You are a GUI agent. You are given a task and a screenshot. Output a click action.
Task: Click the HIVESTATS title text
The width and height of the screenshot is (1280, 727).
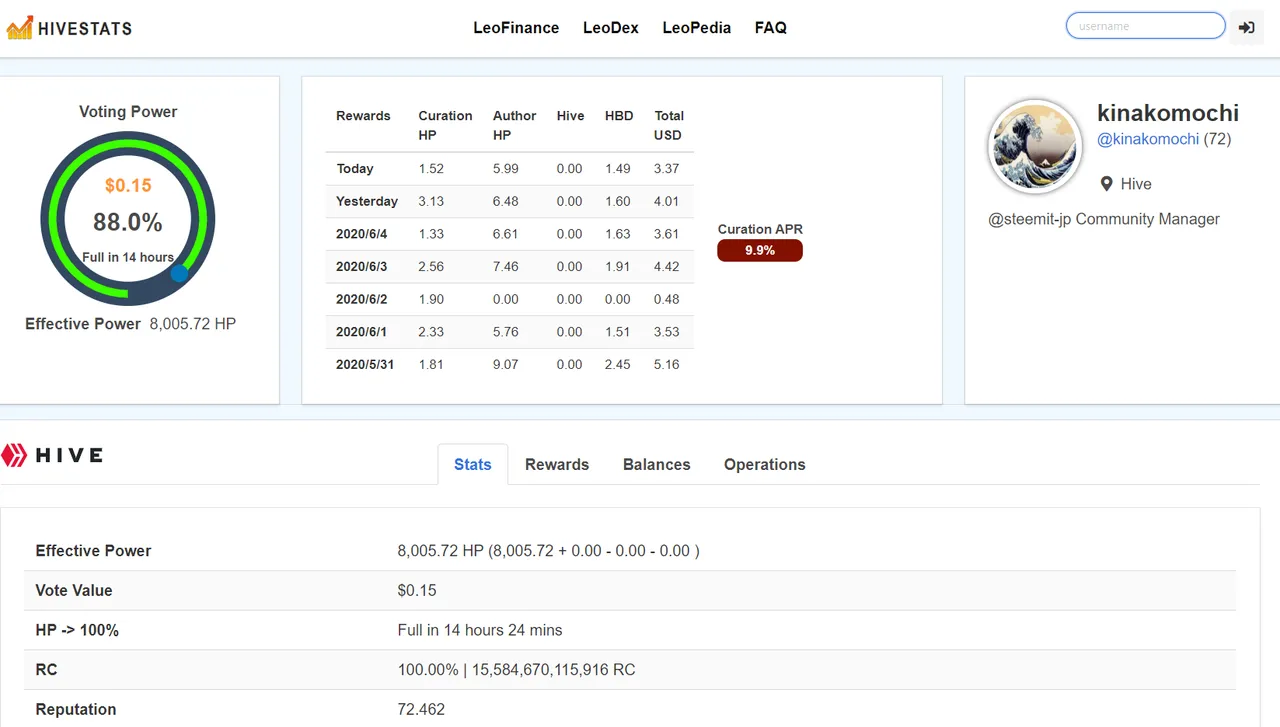[85, 28]
